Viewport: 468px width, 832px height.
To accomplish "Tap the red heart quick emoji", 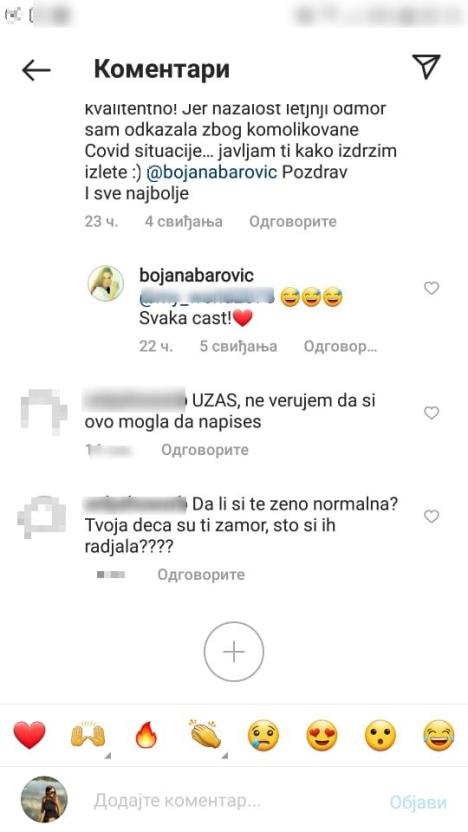I will point(29,735).
